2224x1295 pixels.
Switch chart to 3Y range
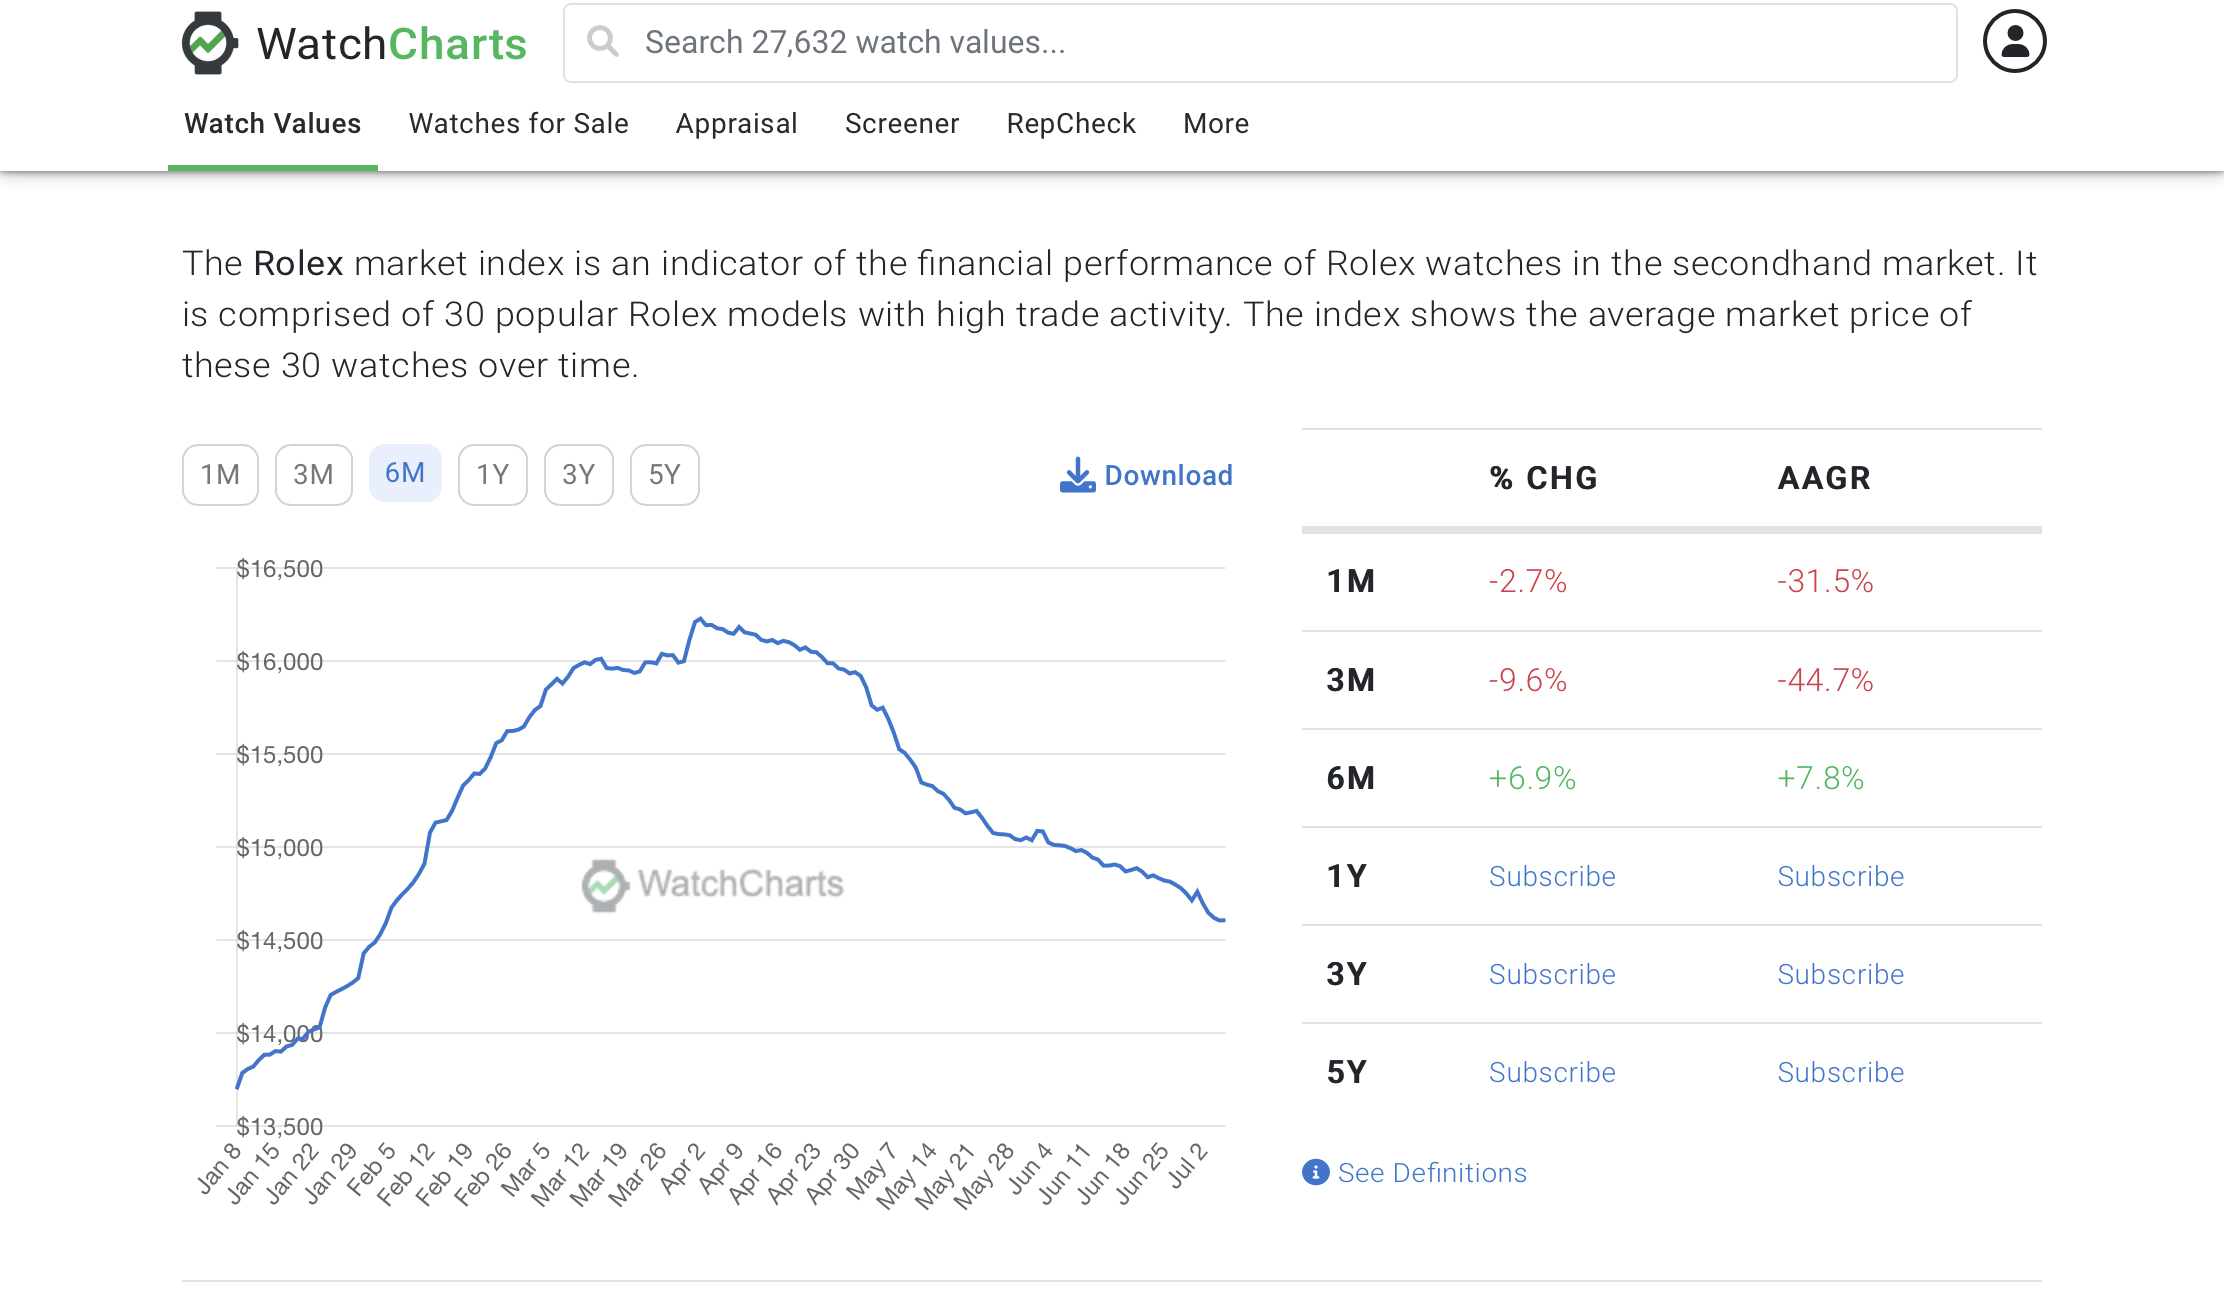[578, 475]
